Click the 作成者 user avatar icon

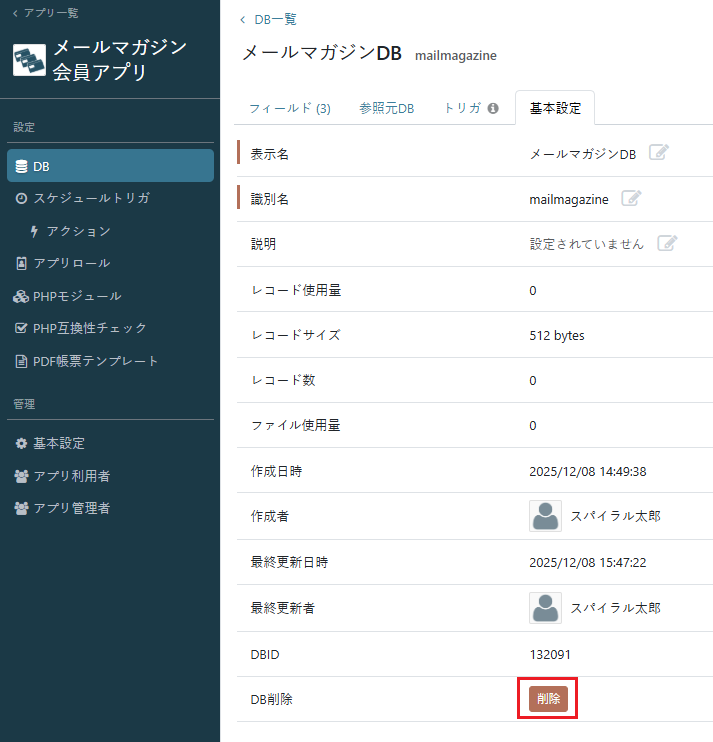[545, 516]
